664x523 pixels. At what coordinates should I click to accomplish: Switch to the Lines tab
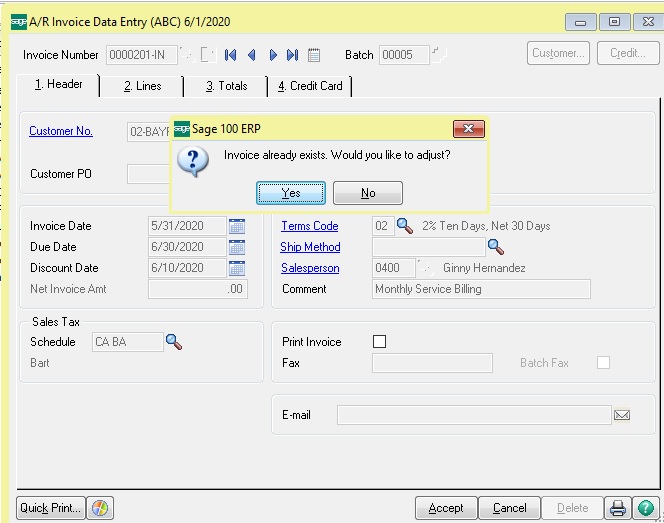[x=142, y=86]
